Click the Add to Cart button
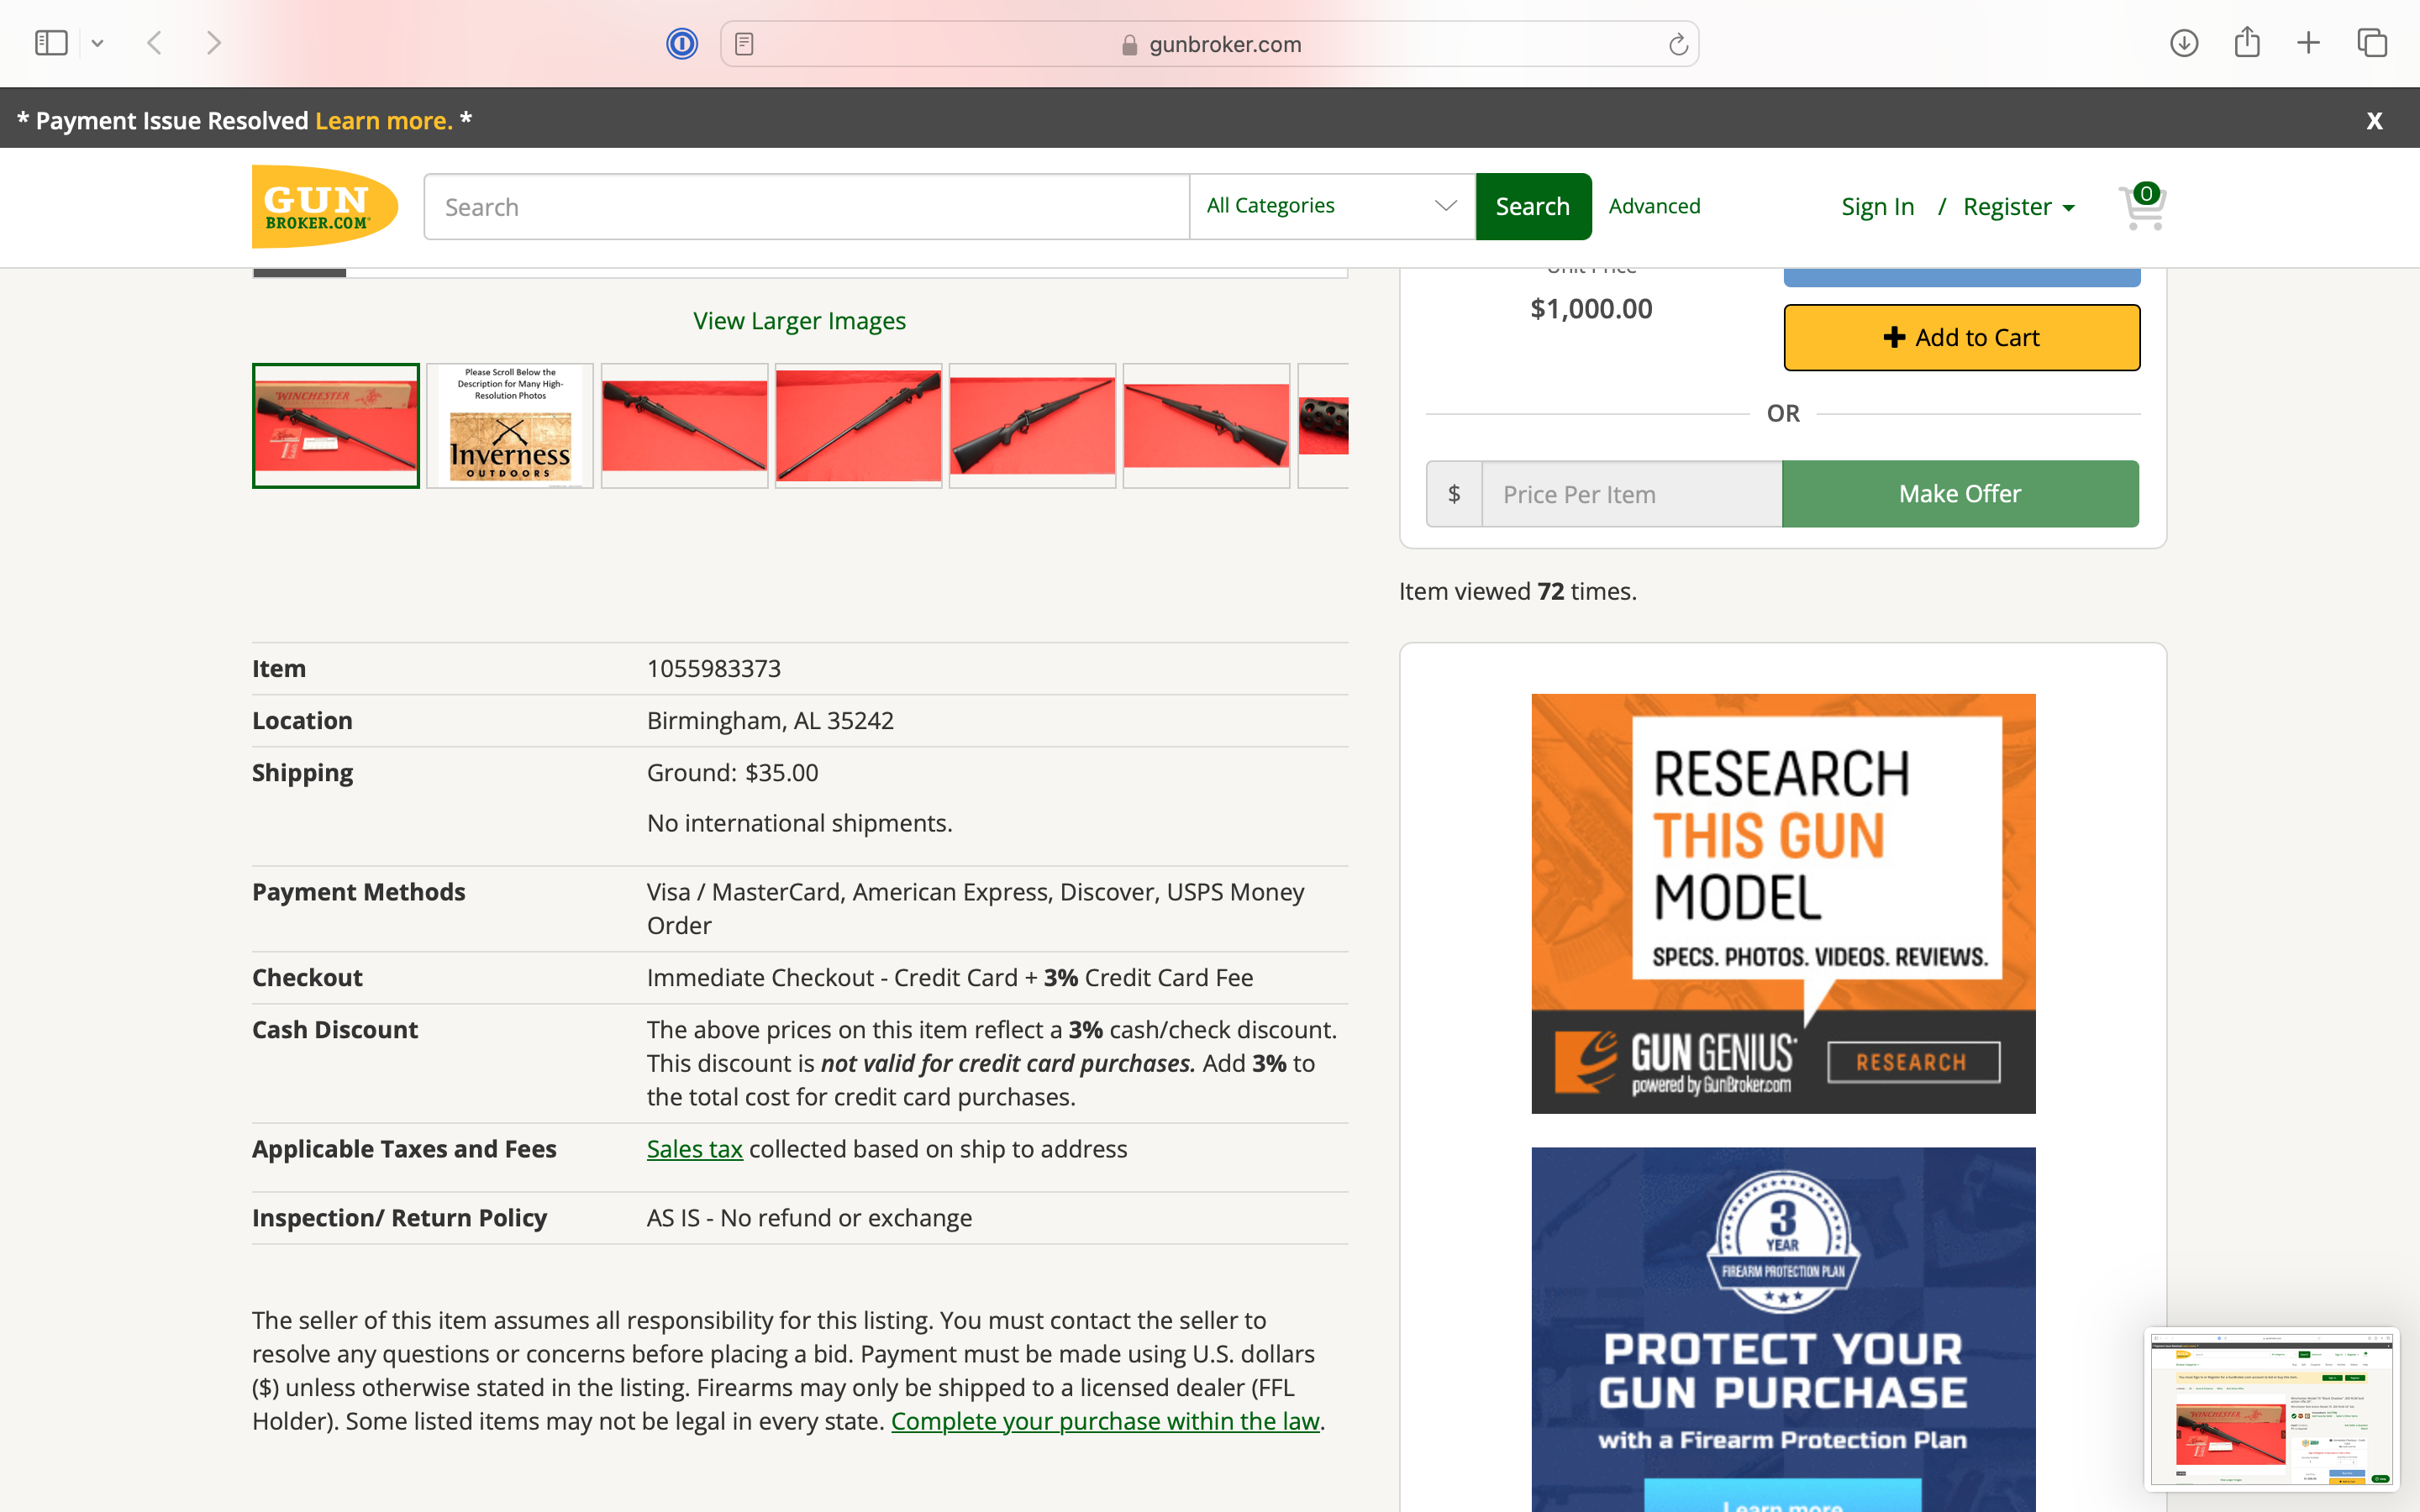 click(x=1961, y=338)
